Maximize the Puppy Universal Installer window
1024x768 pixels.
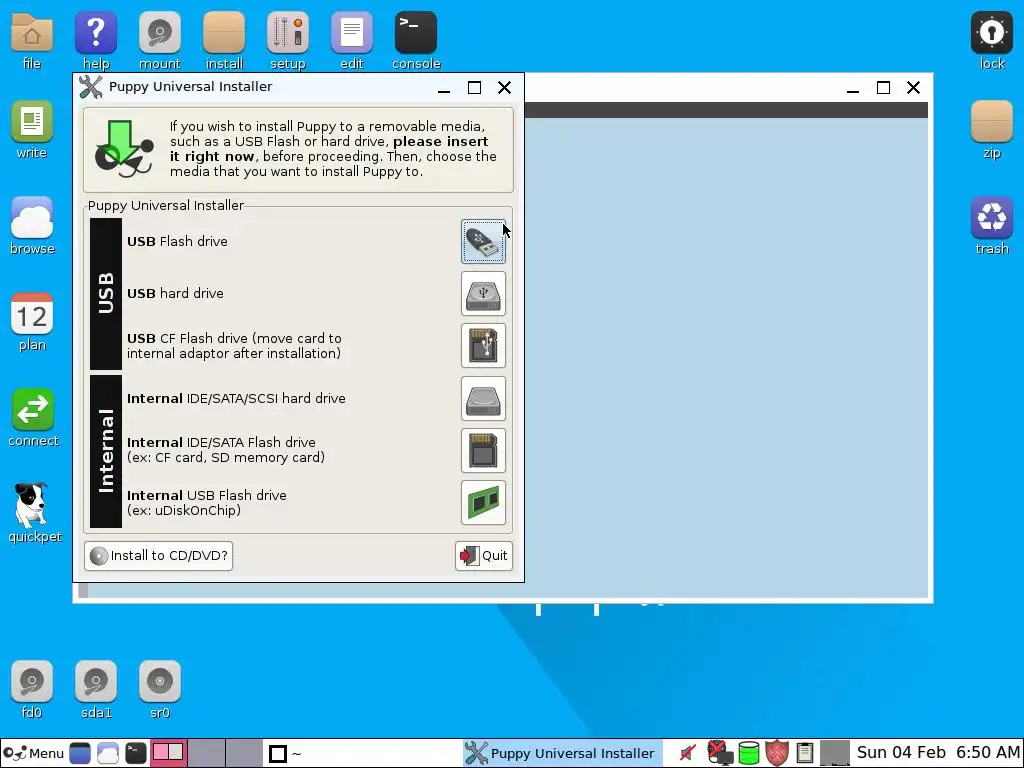(474, 88)
